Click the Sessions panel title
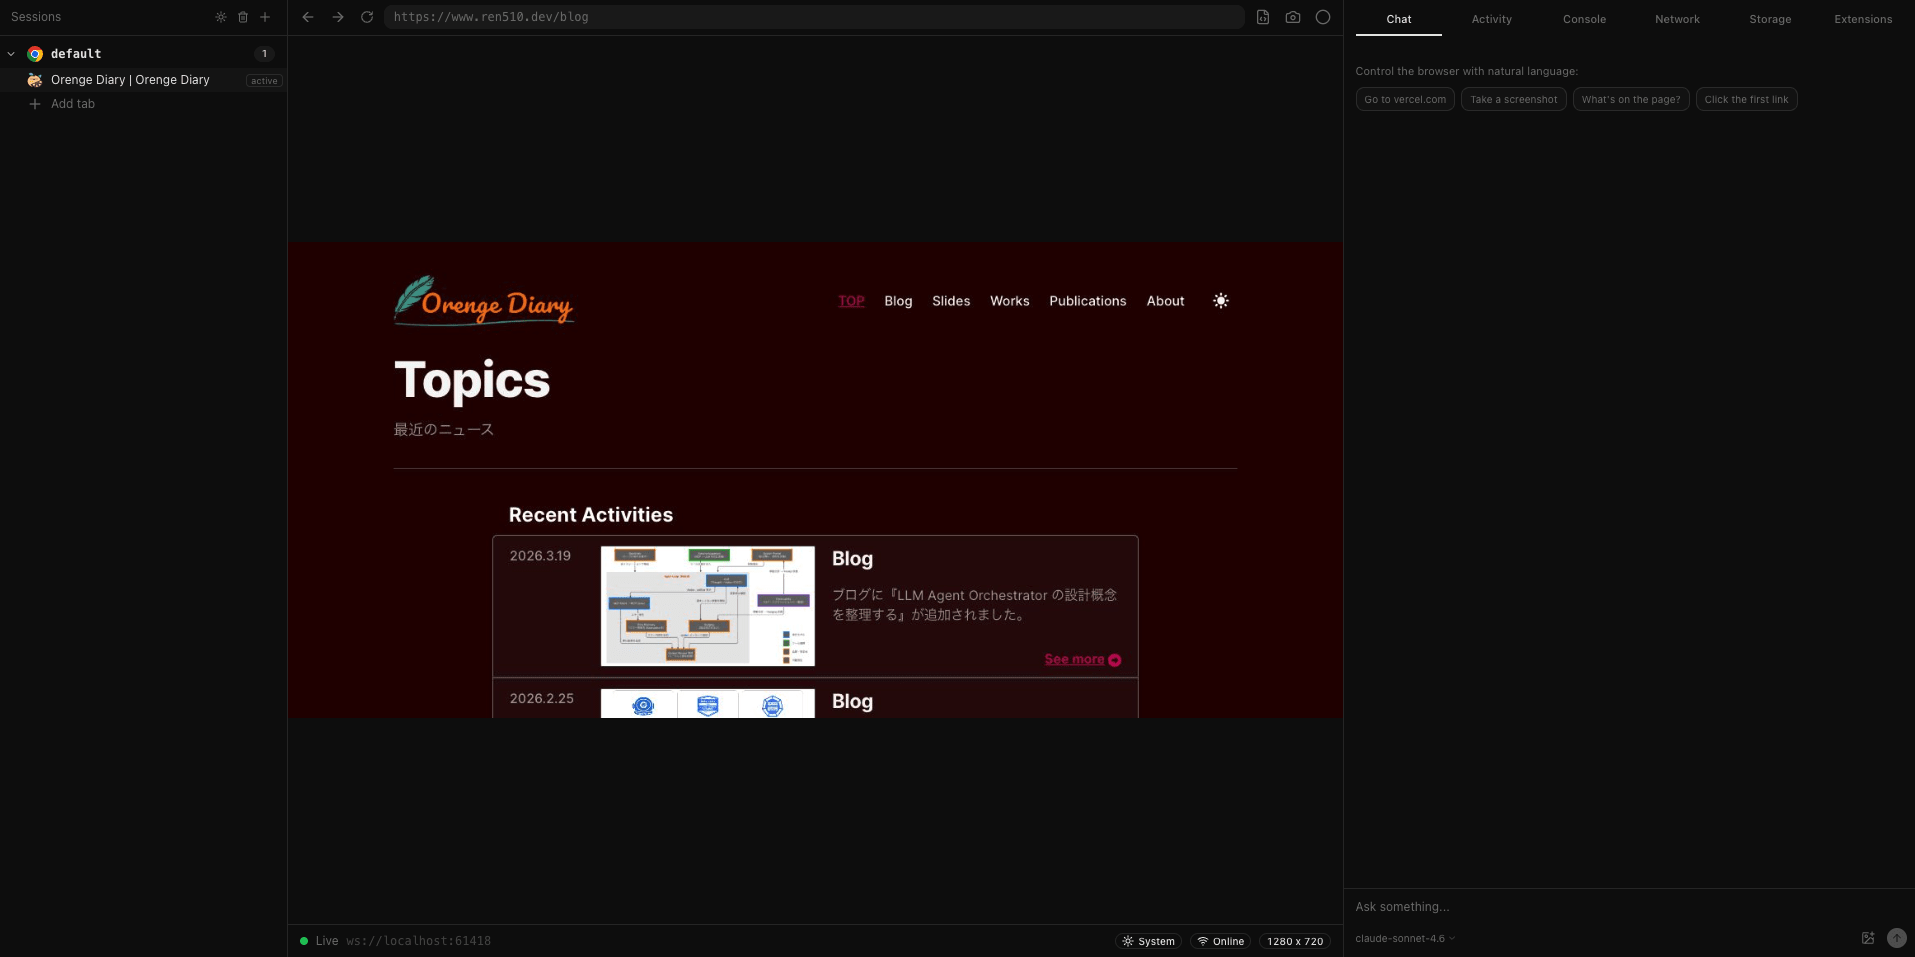The width and height of the screenshot is (1915, 957). pyautogui.click(x=36, y=17)
